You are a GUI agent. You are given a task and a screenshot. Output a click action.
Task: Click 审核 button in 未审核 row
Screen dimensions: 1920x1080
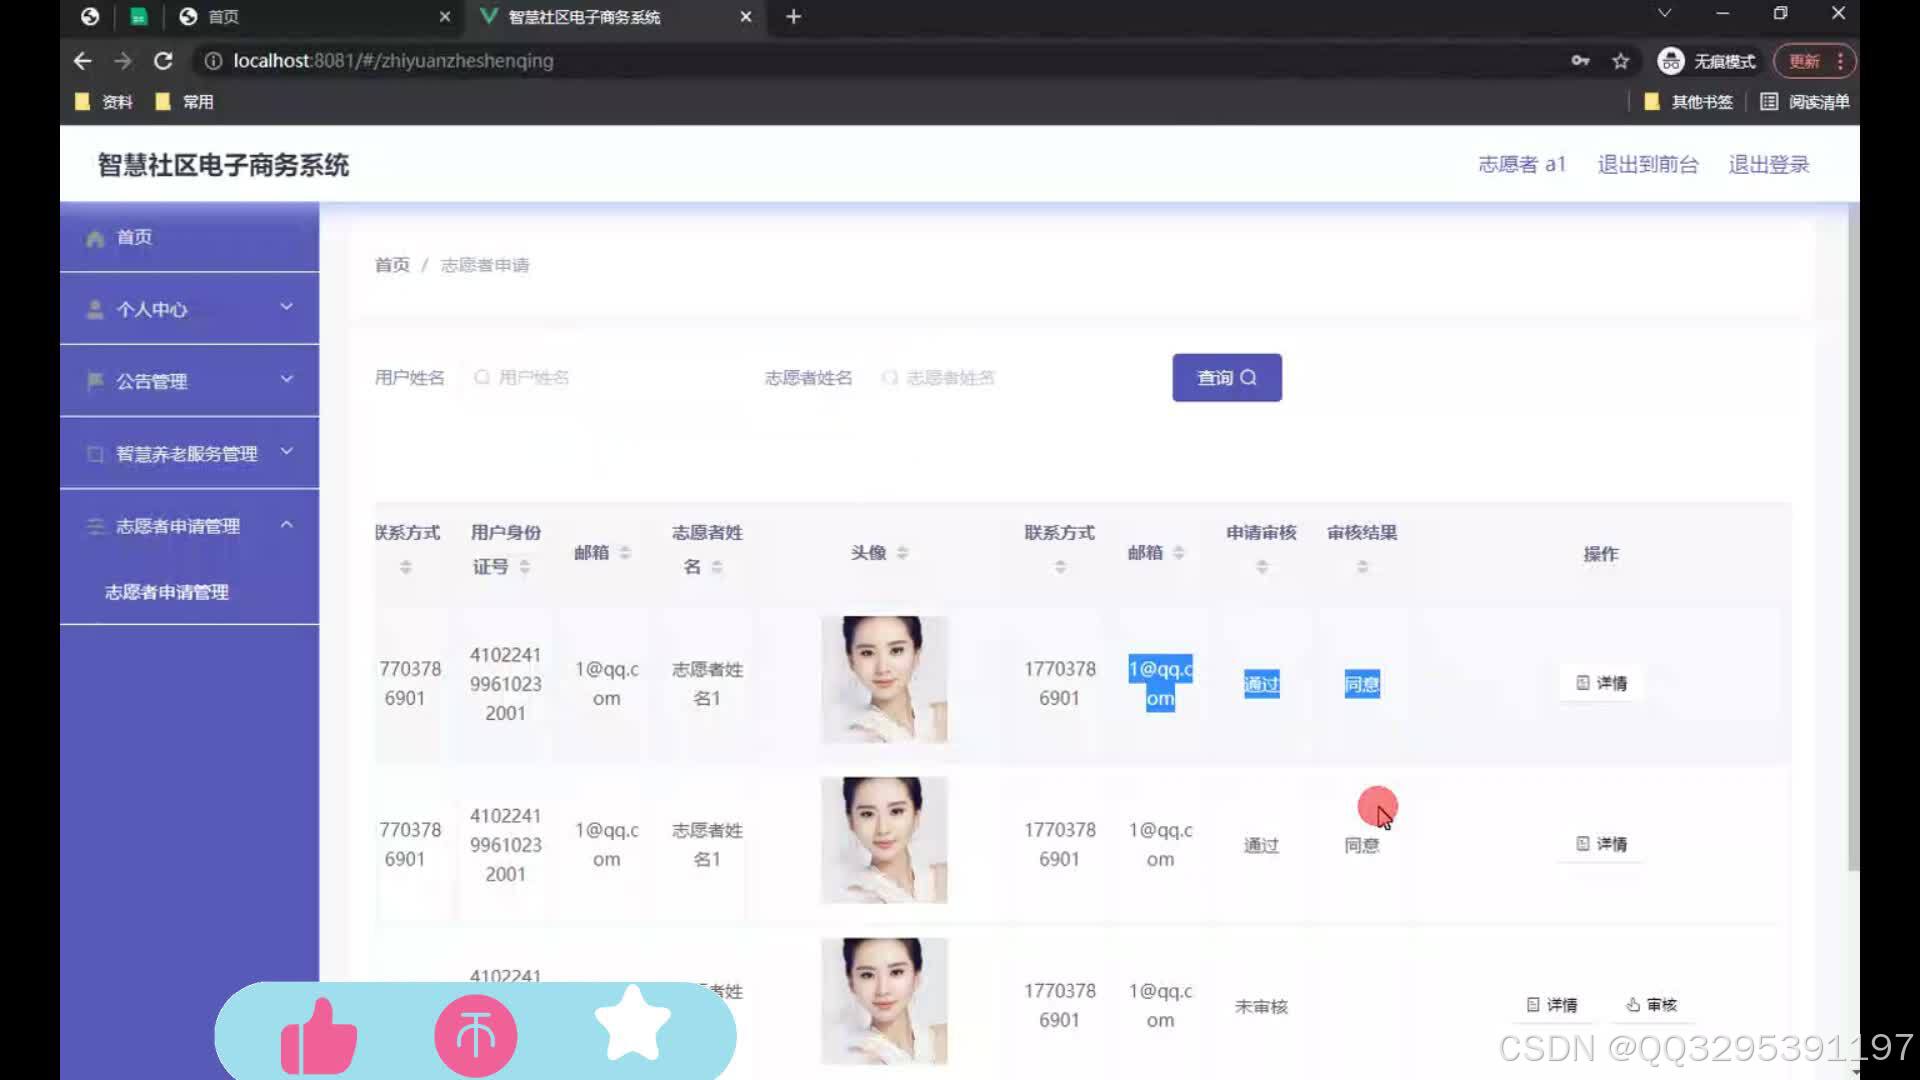(1651, 1005)
